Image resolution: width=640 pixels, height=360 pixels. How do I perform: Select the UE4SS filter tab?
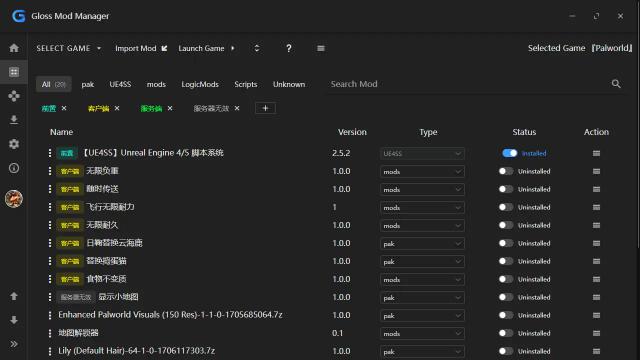tap(120, 84)
